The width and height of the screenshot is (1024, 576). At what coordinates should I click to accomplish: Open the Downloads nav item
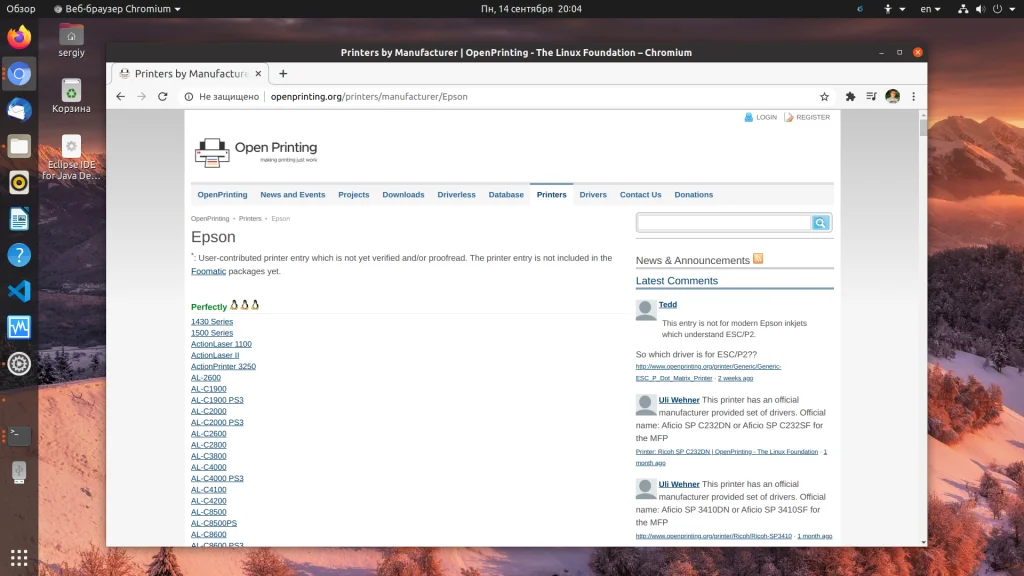[403, 195]
